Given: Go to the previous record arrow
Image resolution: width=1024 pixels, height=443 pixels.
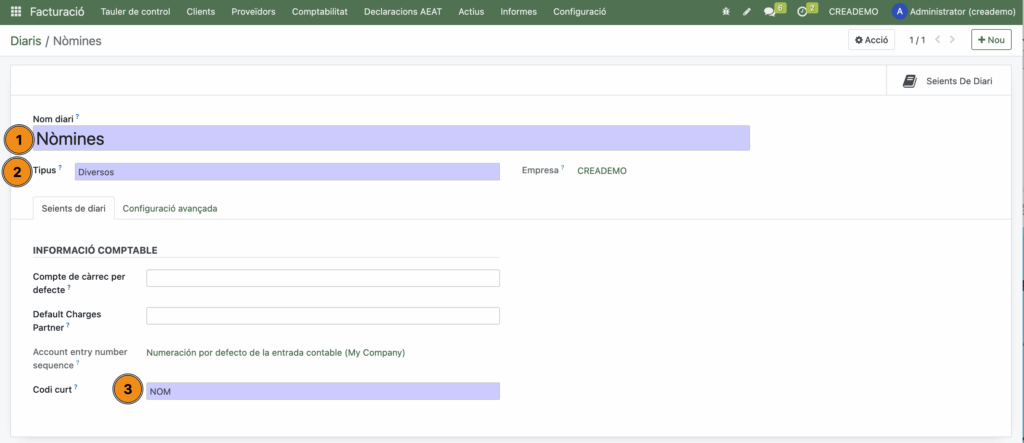Looking at the screenshot, I should tap(937, 40).
